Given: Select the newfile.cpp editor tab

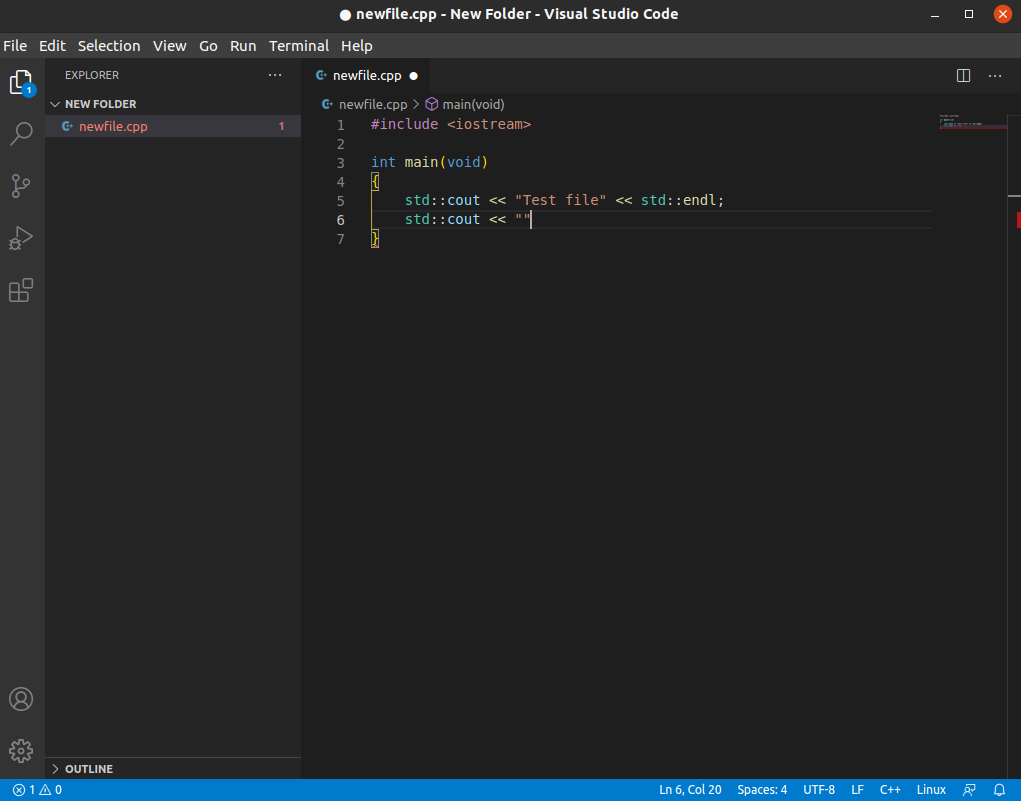Looking at the screenshot, I should tap(366, 75).
